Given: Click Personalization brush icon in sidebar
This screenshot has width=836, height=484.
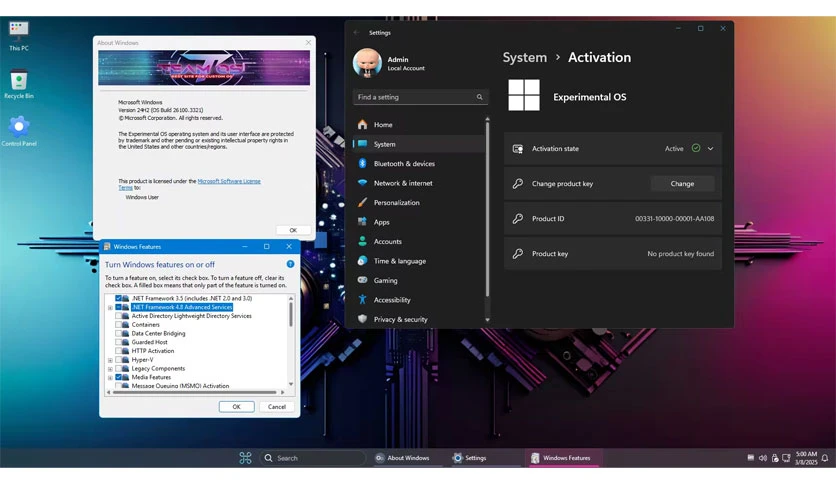Looking at the screenshot, I should click(363, 202).
